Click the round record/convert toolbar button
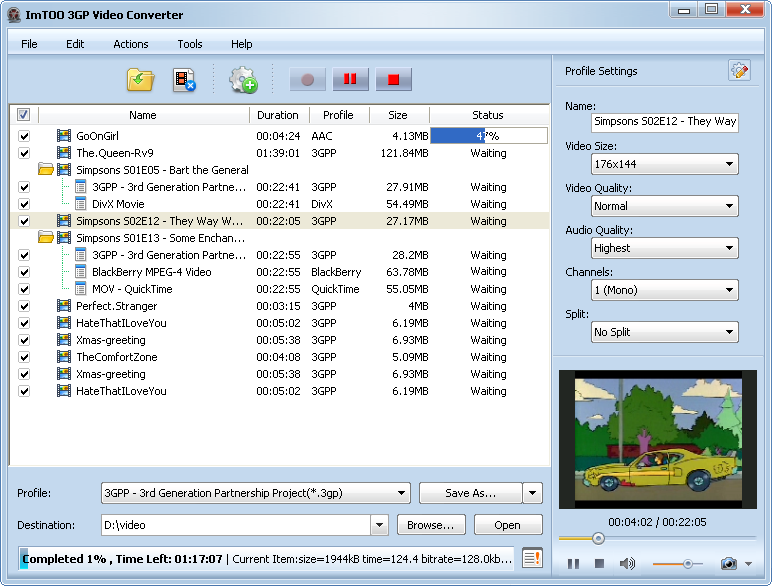The image size is (772, 586). (307, 79)
